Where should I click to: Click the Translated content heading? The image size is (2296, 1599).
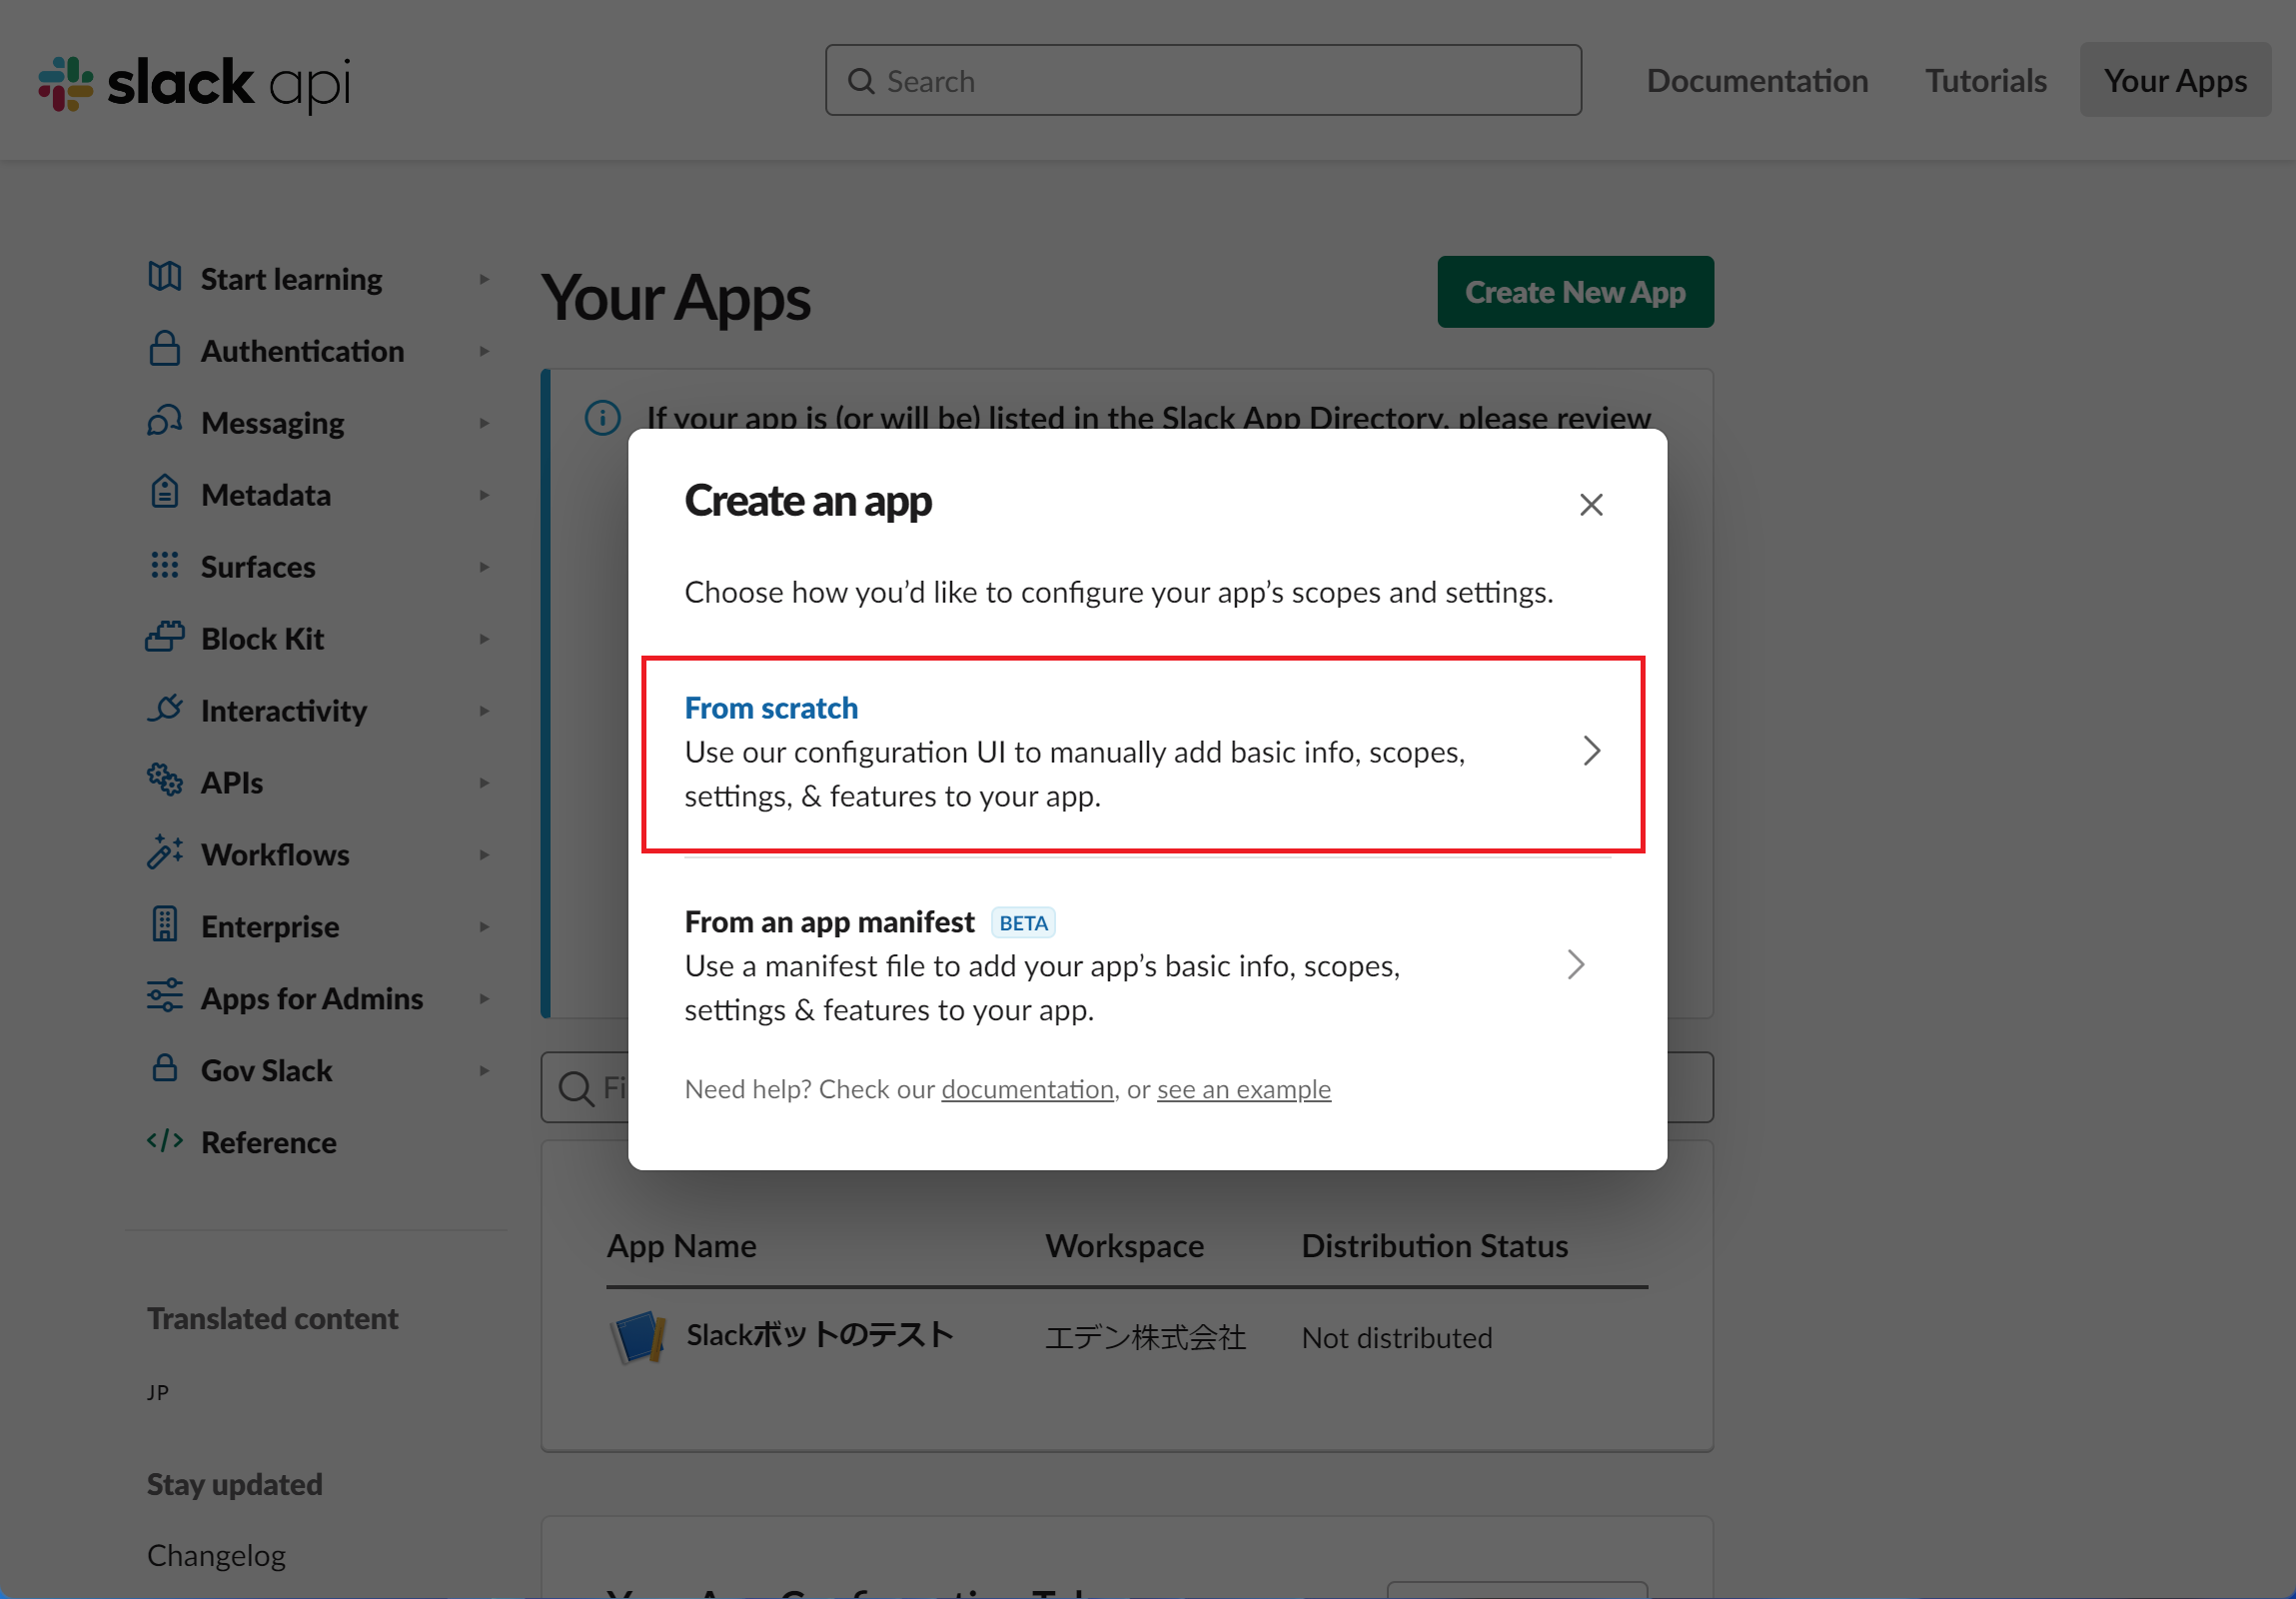coord(272,1318)
